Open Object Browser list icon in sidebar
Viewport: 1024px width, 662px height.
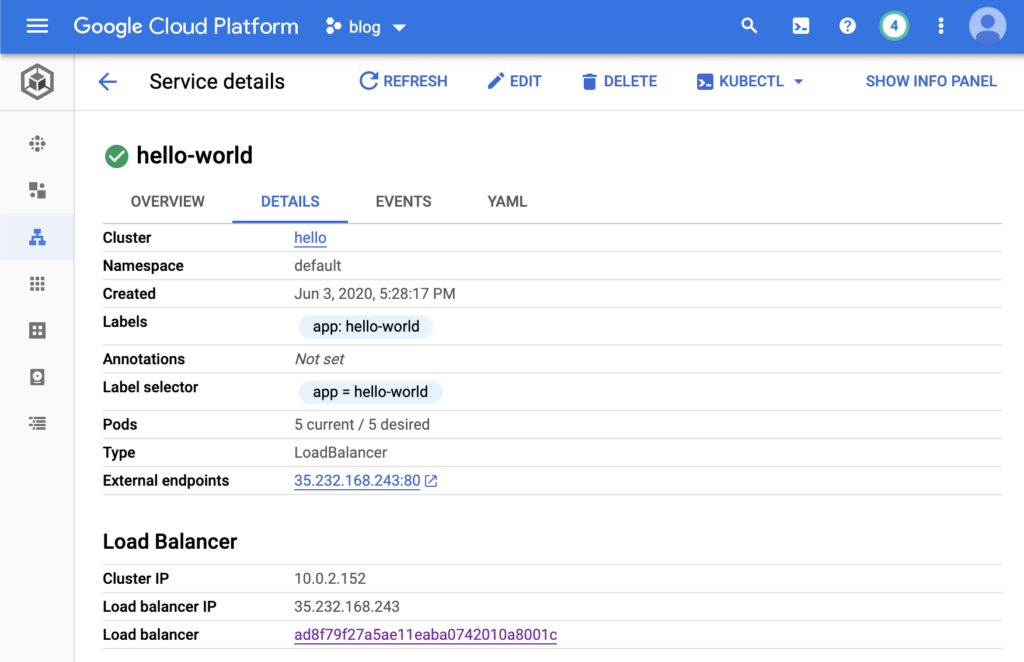click(37, 423)
